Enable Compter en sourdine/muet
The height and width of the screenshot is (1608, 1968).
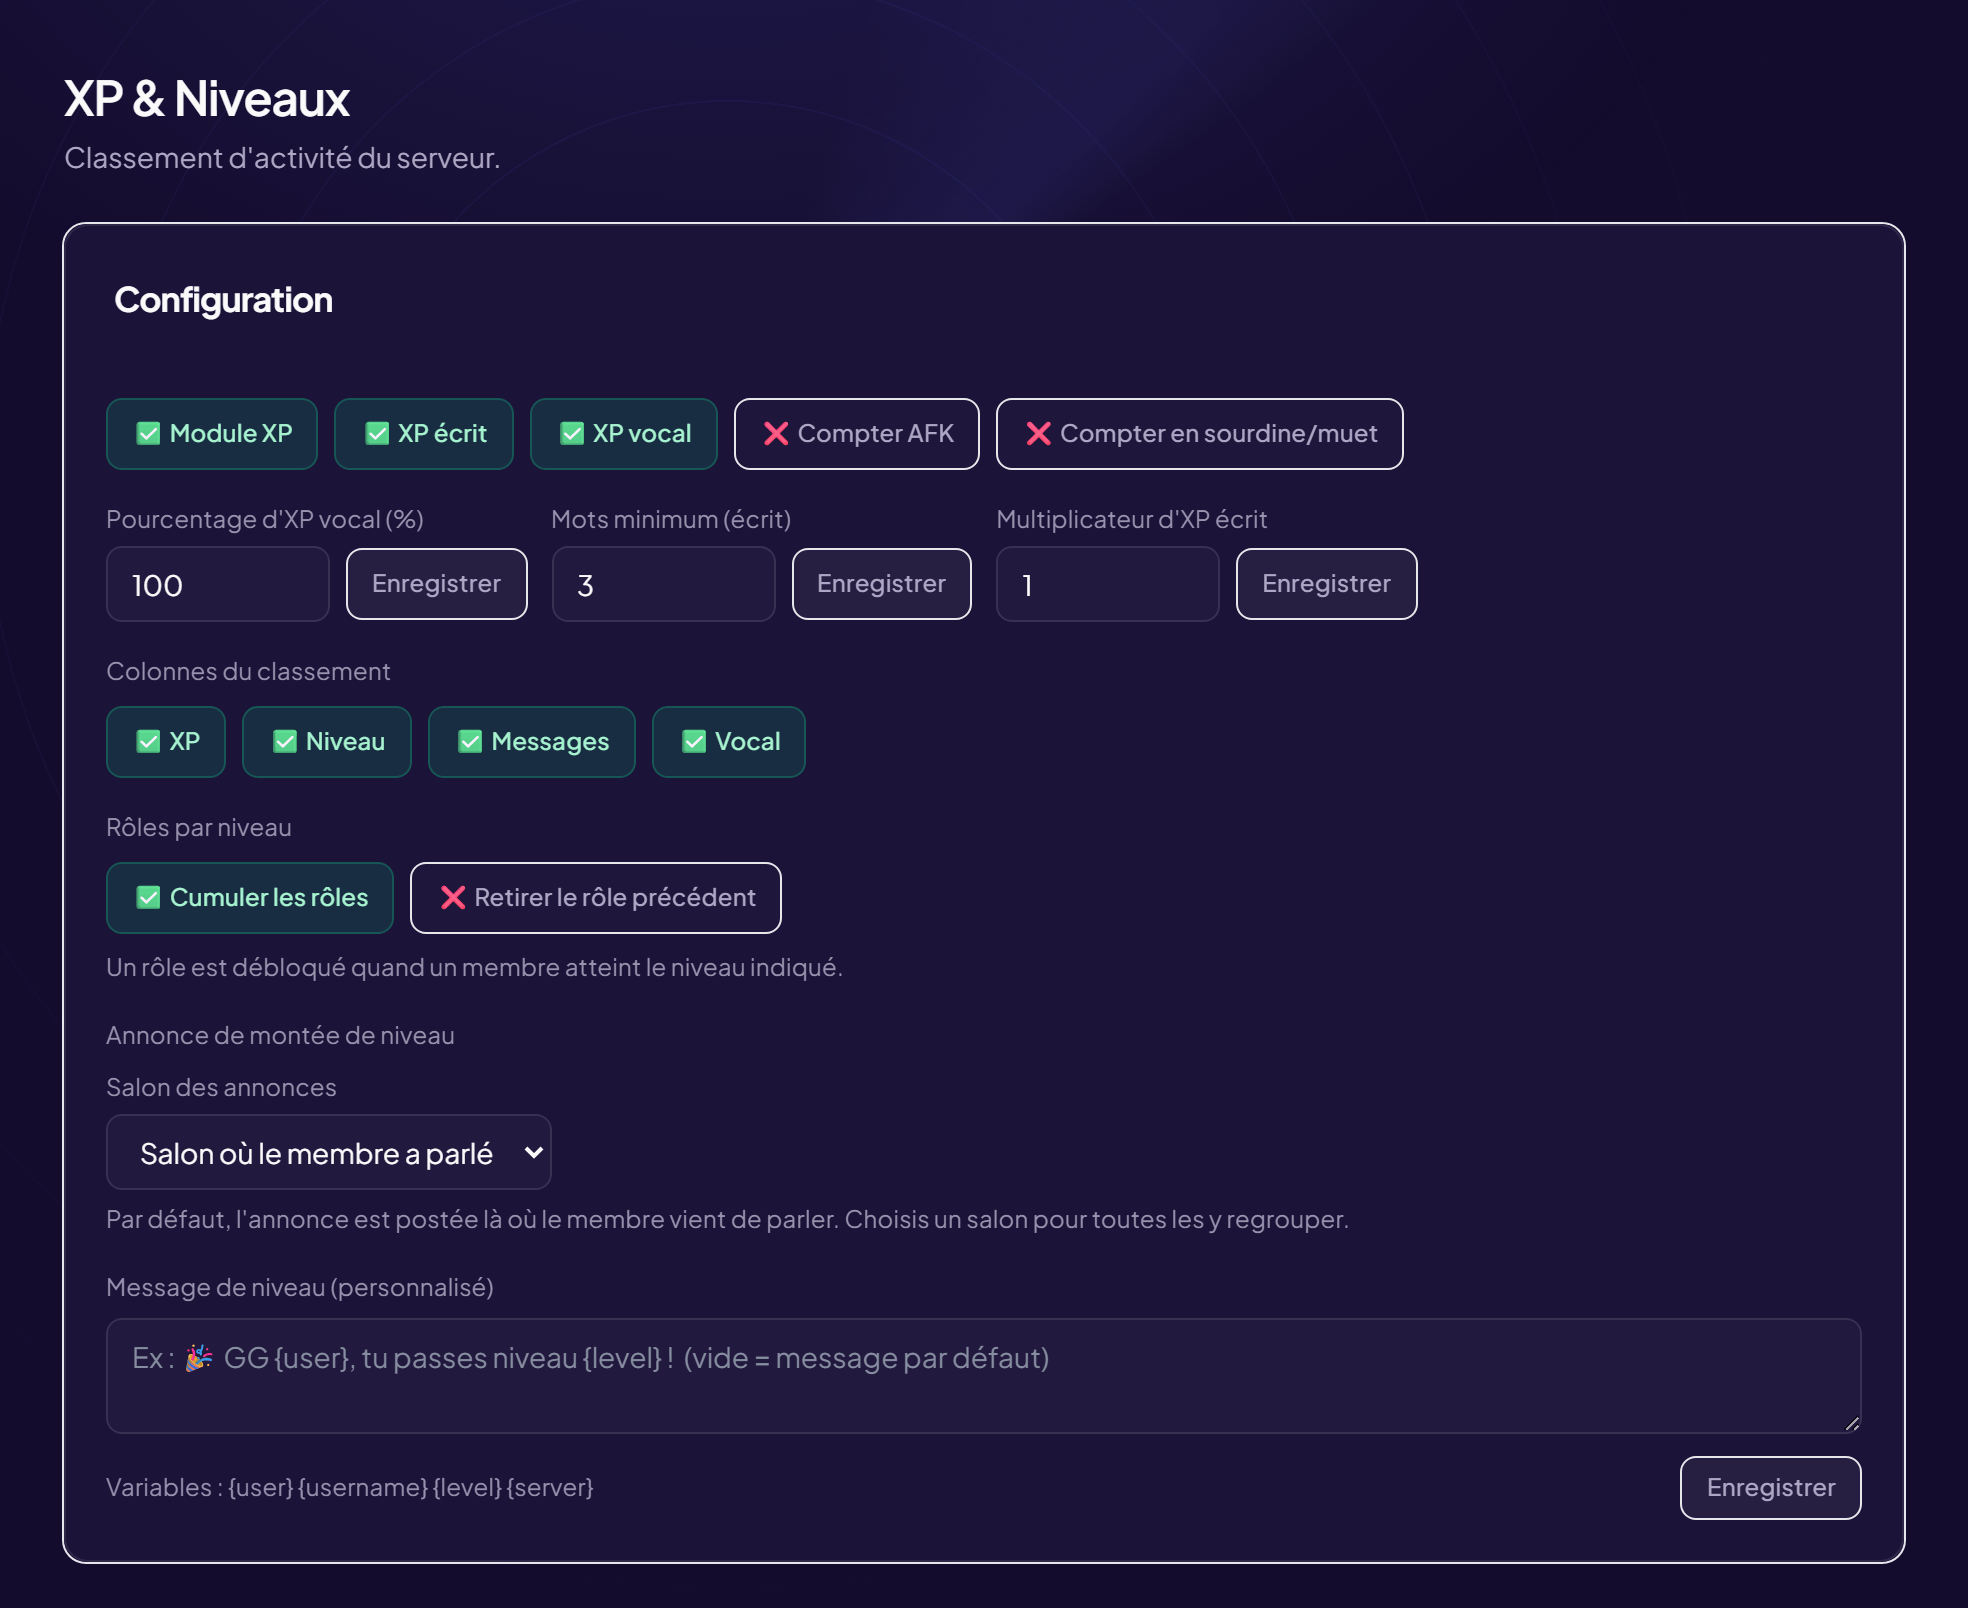(x=1200, y=434)
